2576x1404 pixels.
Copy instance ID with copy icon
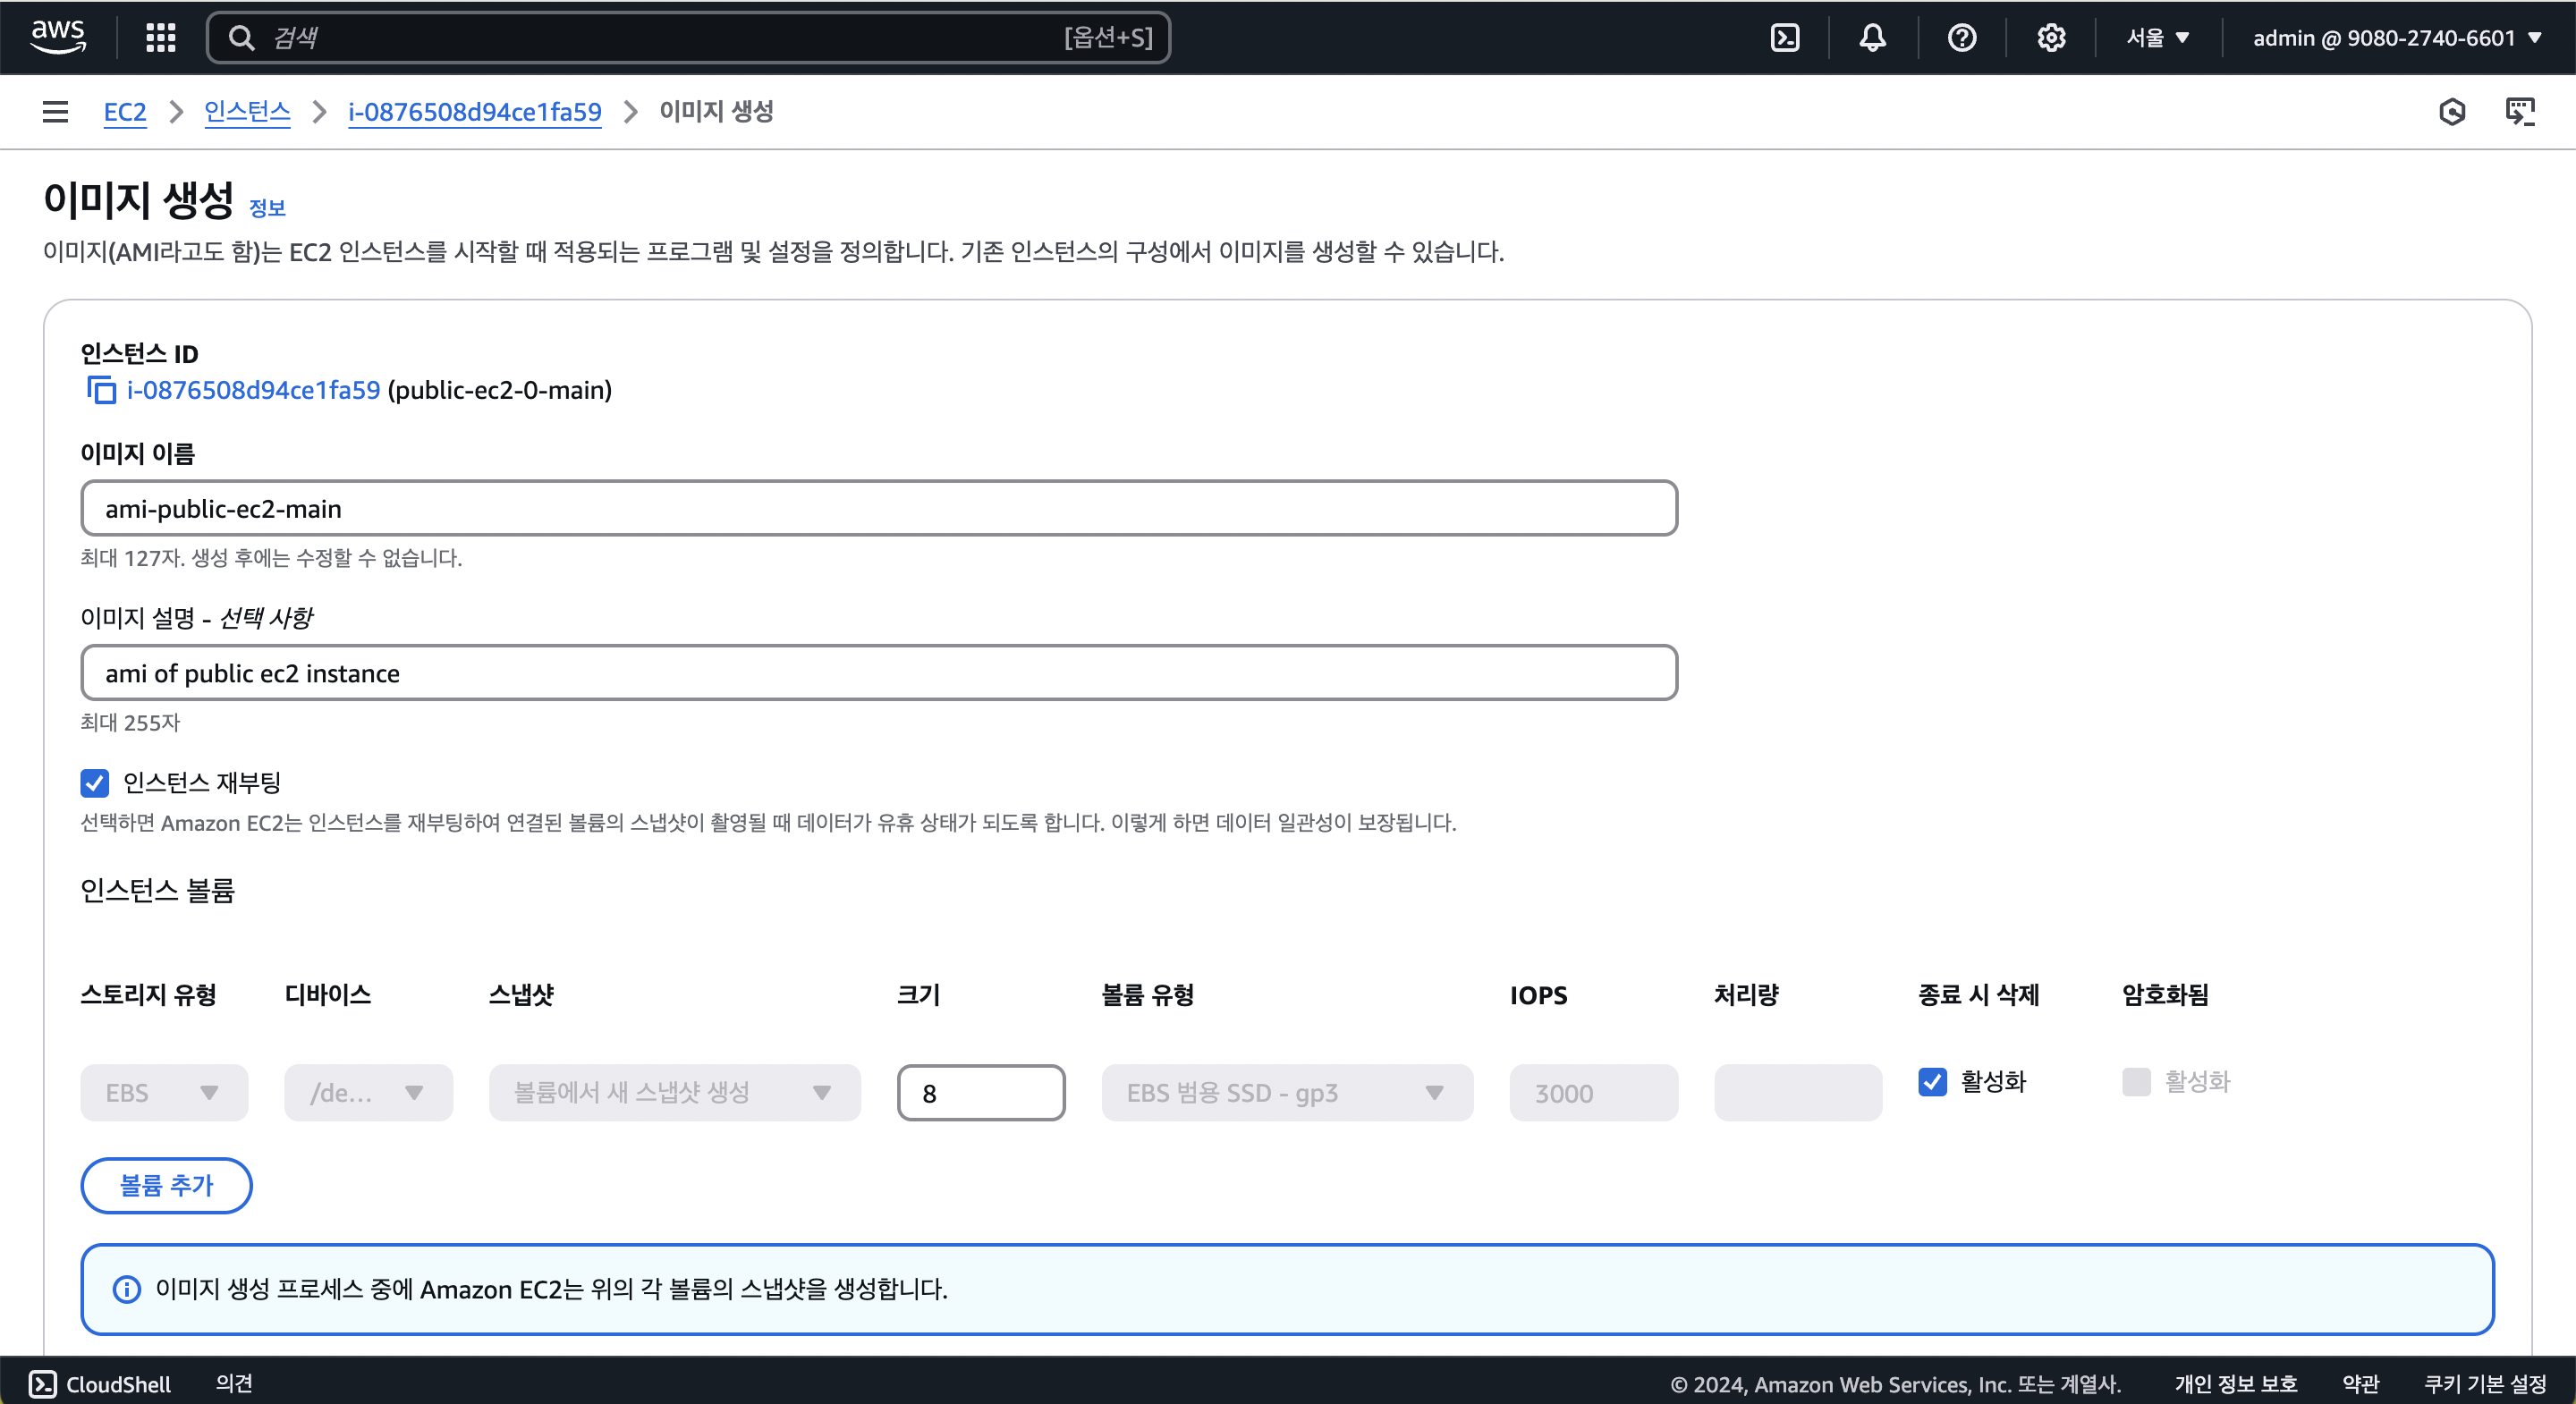coord(101,390)
